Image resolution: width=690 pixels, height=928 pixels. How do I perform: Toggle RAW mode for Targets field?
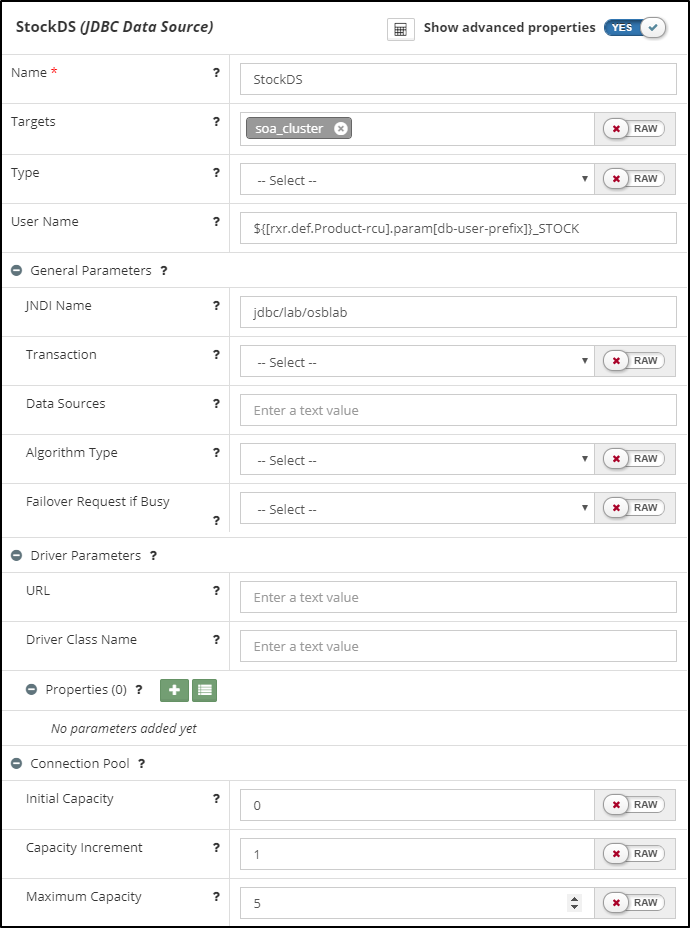[634, 129]
